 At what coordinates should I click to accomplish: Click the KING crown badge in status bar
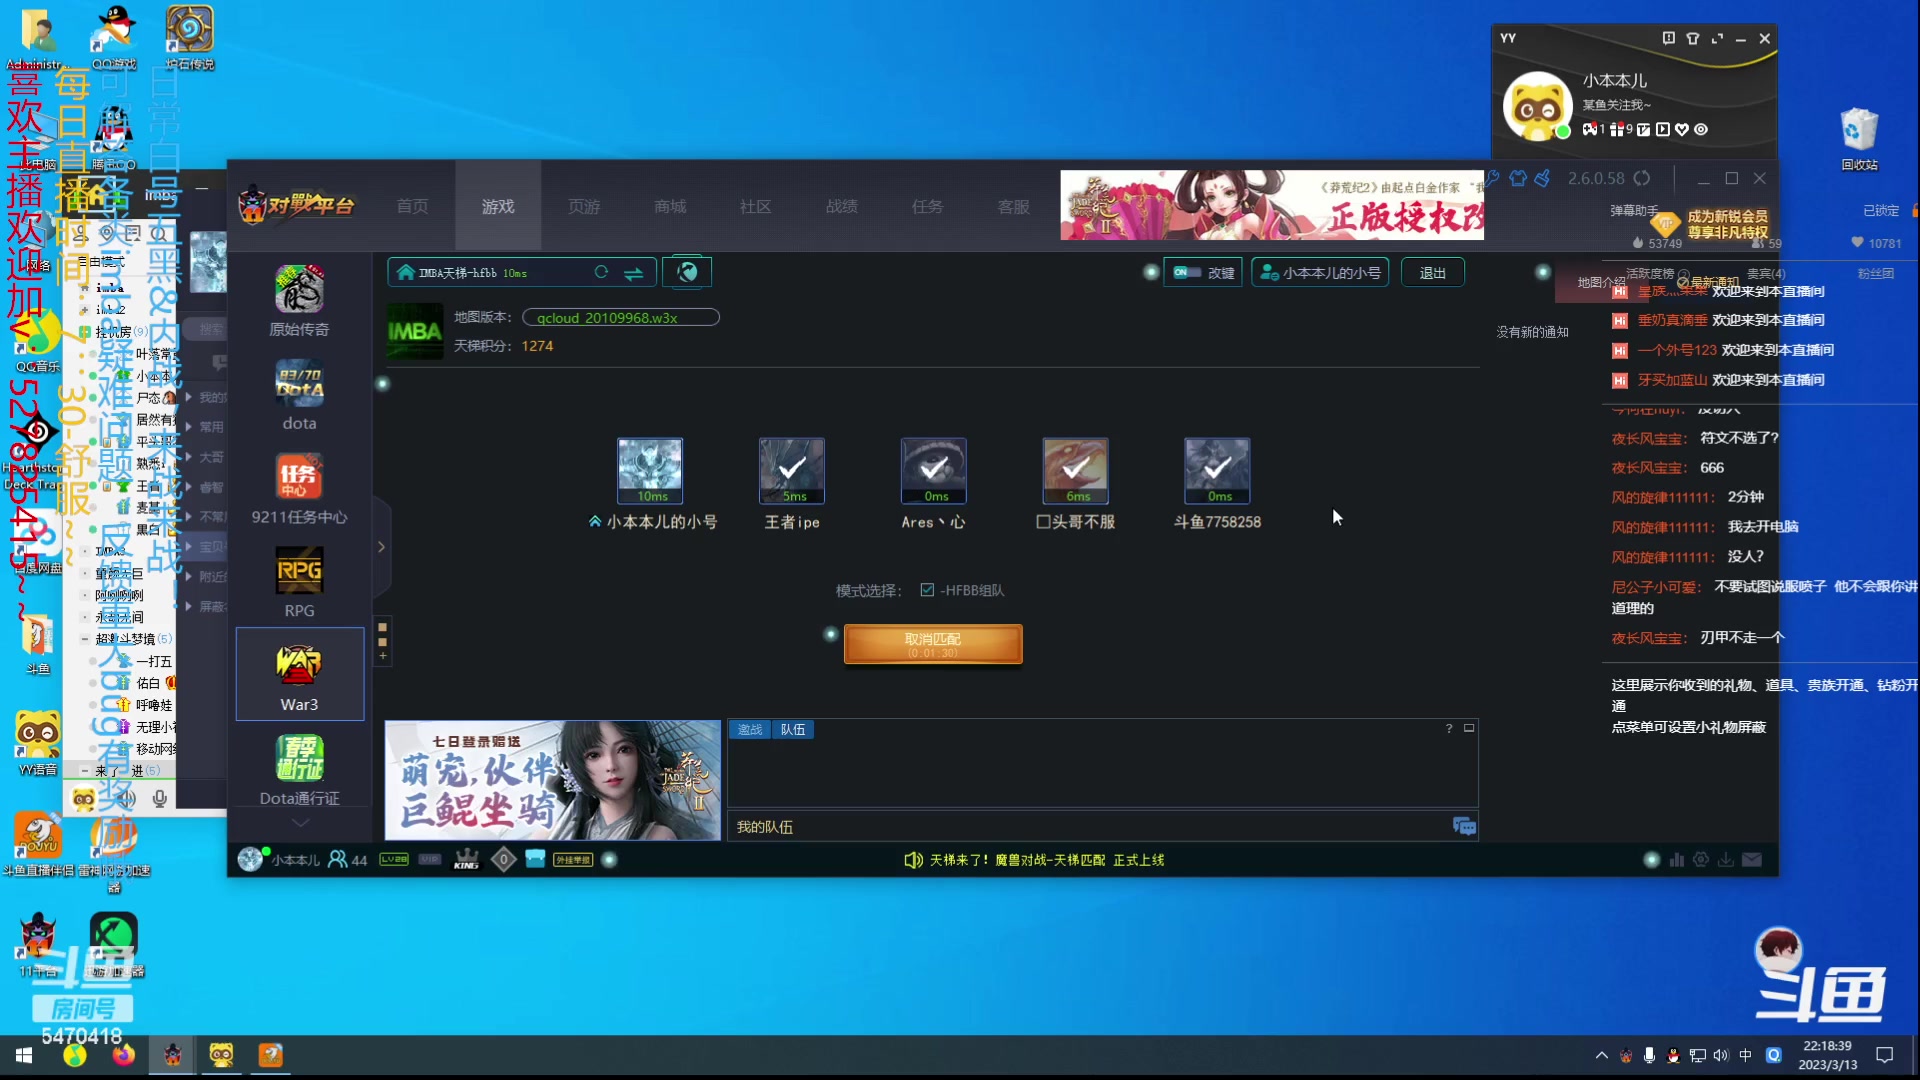466,859
